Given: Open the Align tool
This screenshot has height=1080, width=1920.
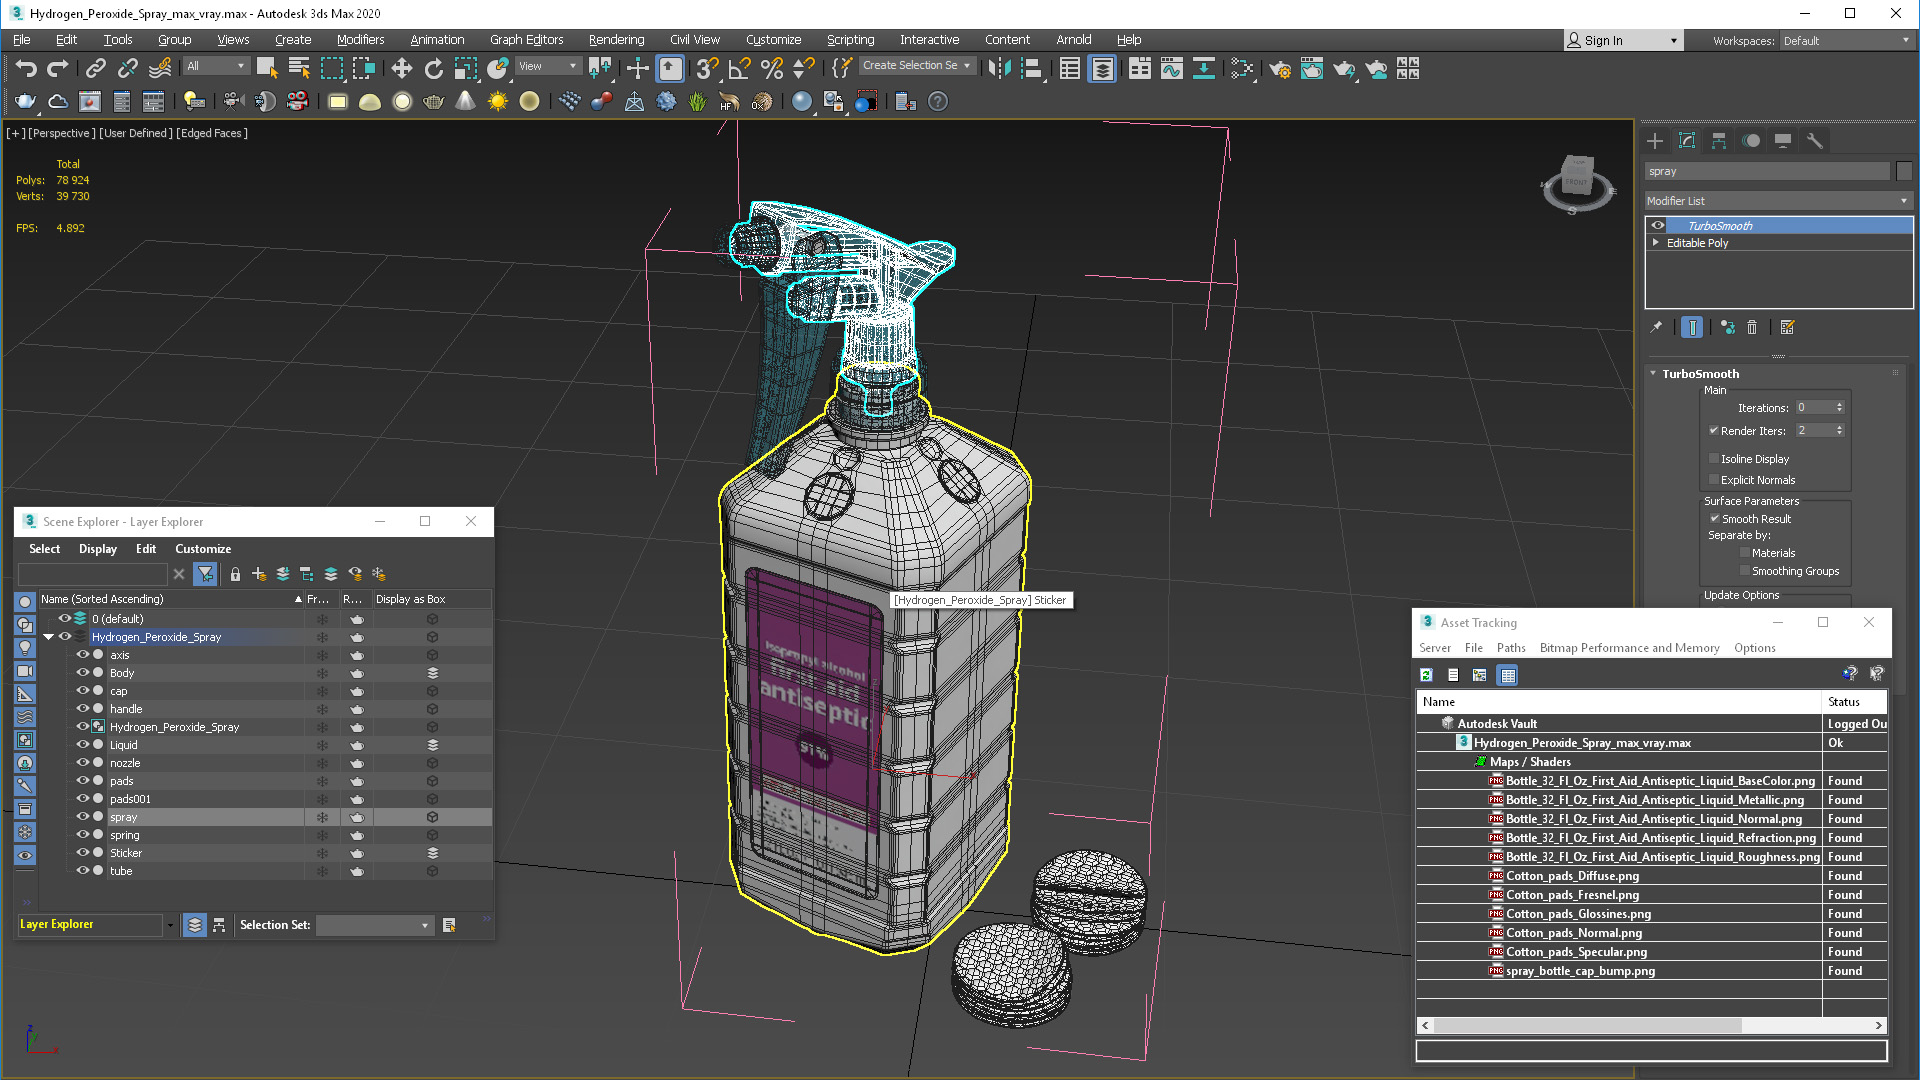Looking at the screenshot, I should pyautogui.click(x=1032, y=68).
